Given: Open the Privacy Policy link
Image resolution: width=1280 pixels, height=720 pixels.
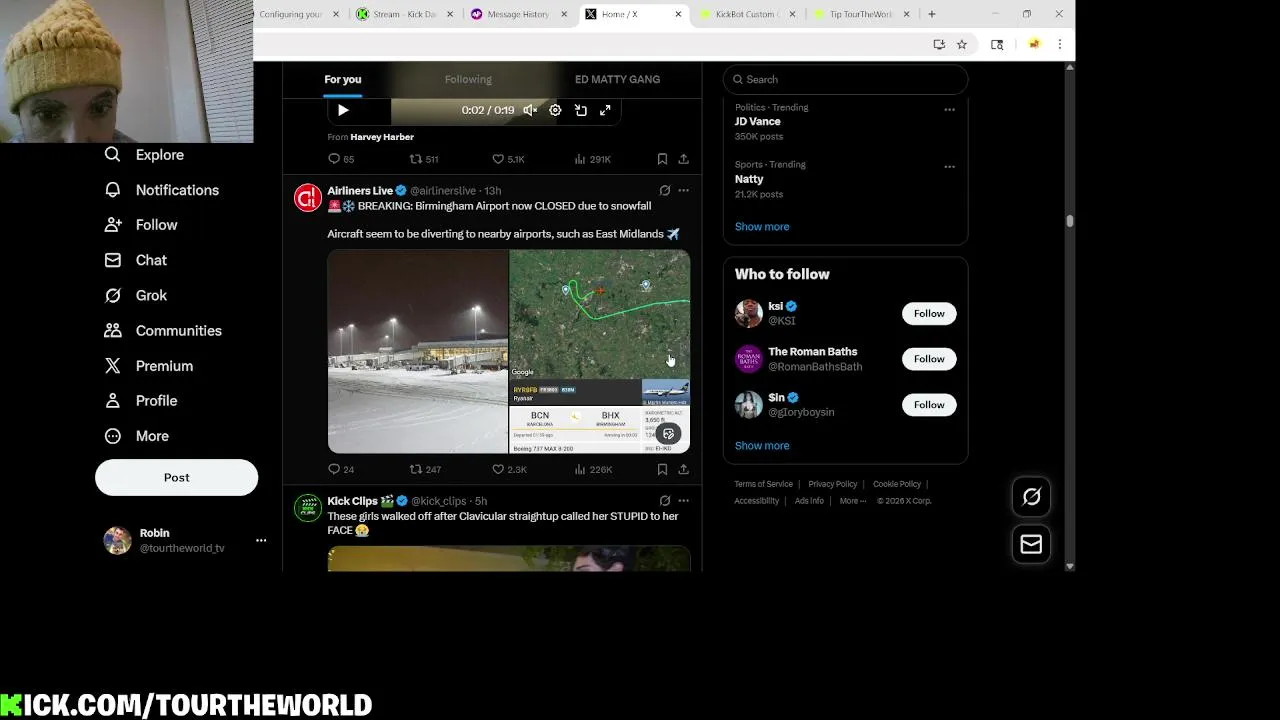Looking at the screenshot, I should (x=832, y=484).
